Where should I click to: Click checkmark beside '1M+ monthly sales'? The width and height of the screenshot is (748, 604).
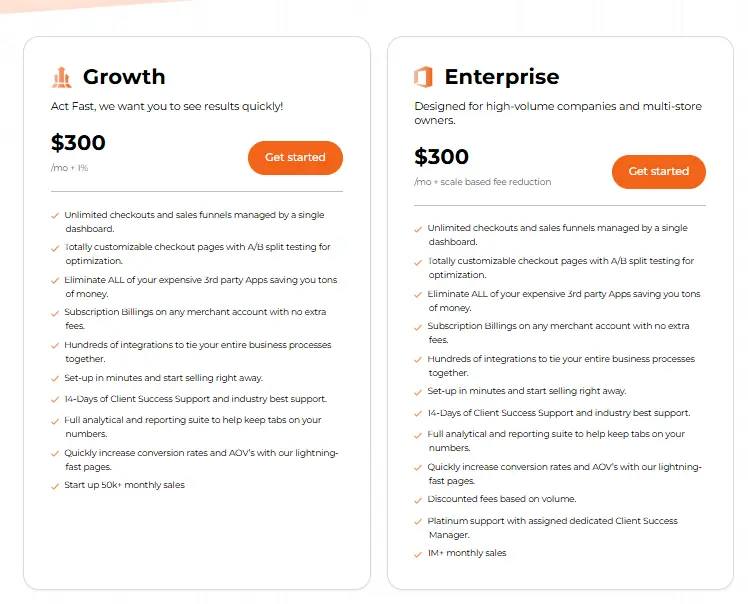click(418, 554)
